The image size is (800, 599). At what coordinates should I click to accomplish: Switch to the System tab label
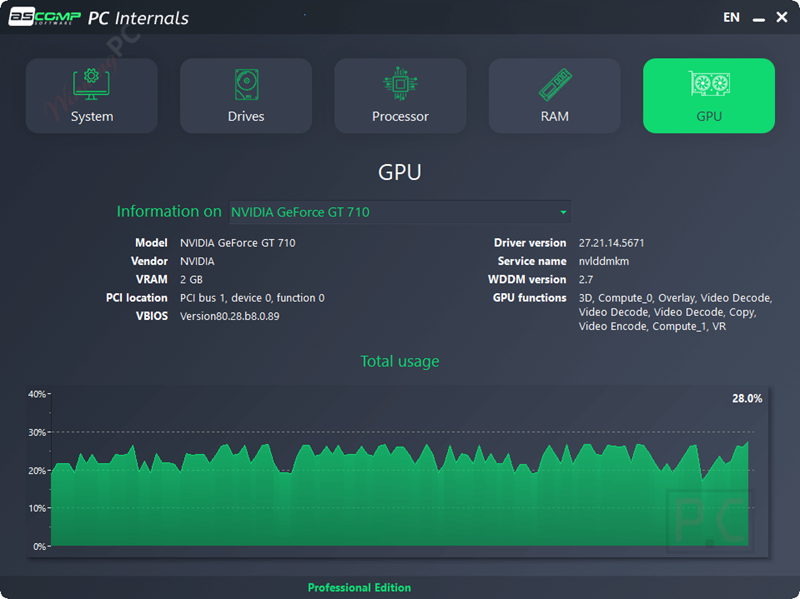click(x=92, y=117)
